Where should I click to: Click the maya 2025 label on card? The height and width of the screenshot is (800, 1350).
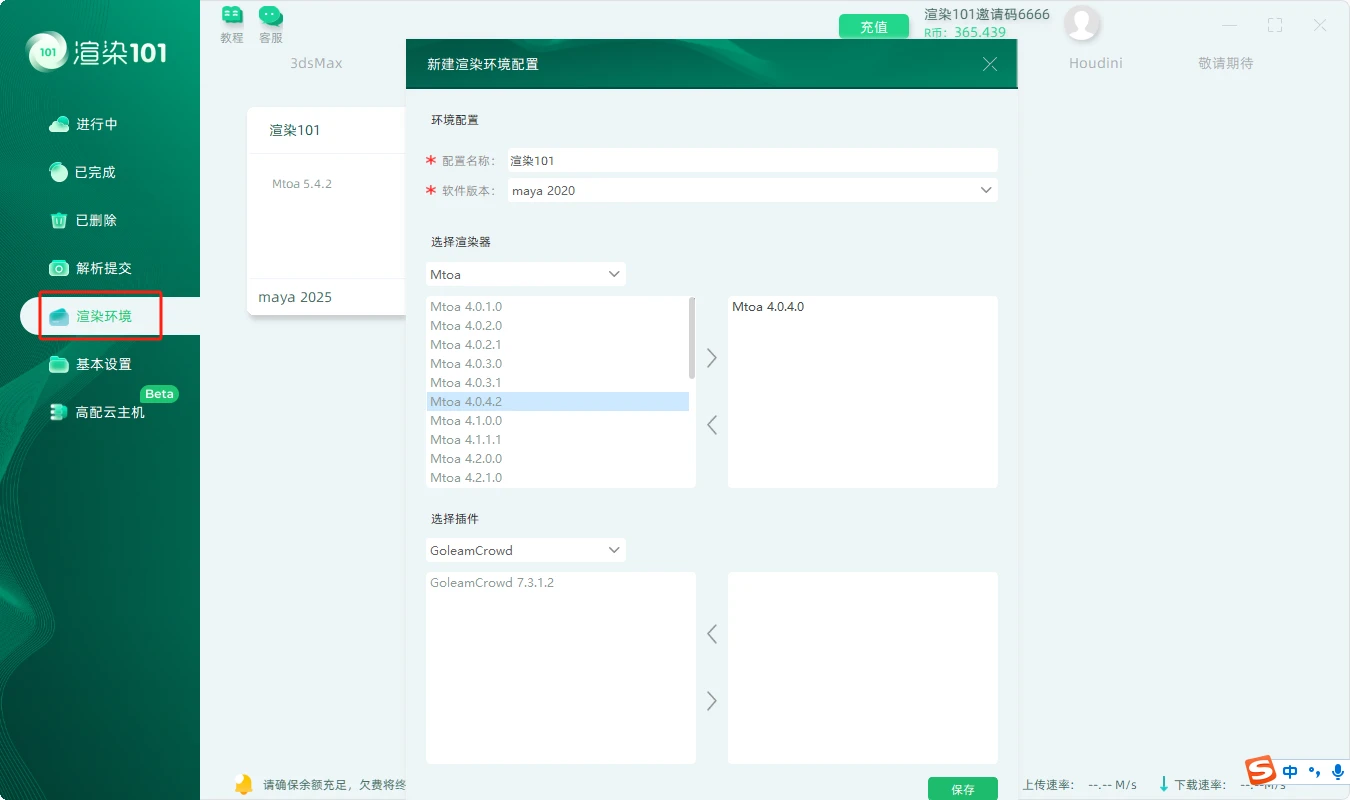pyautogui.click(x=295, y=297)
